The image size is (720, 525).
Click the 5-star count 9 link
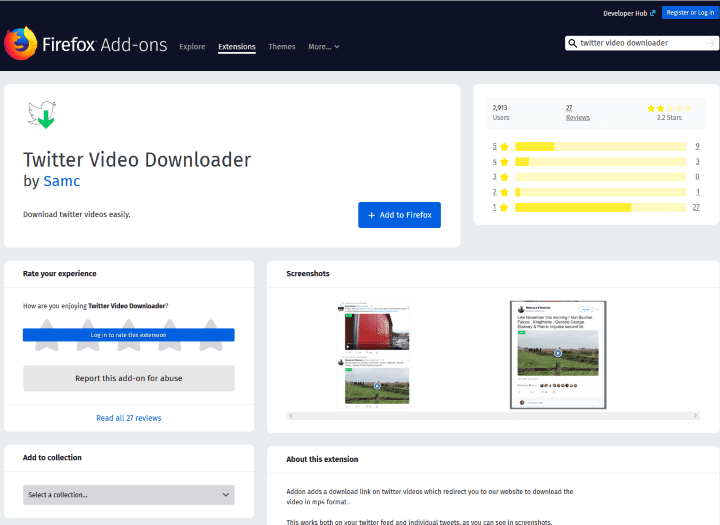[697, 146]
